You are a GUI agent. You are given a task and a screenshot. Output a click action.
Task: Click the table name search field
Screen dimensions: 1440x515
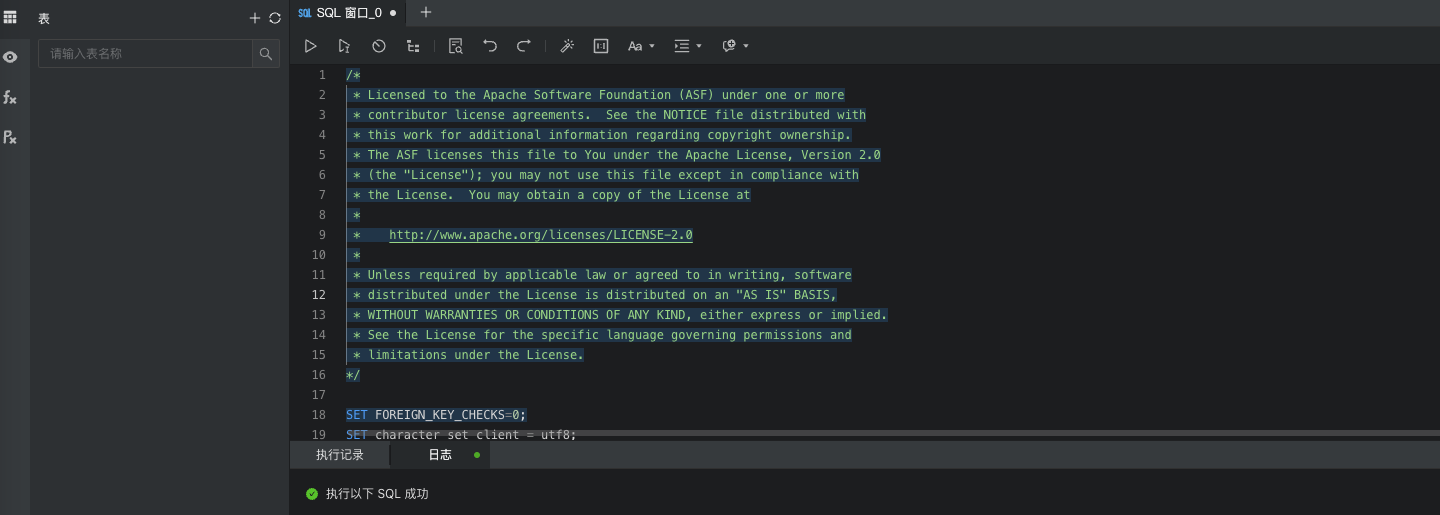[146, 54]
